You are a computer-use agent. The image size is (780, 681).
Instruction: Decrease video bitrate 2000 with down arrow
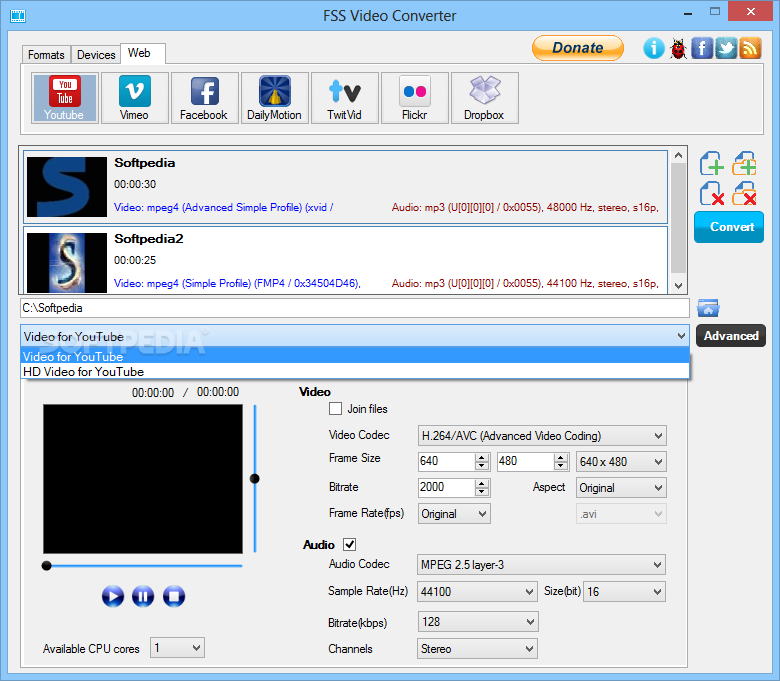pos(482,491)
